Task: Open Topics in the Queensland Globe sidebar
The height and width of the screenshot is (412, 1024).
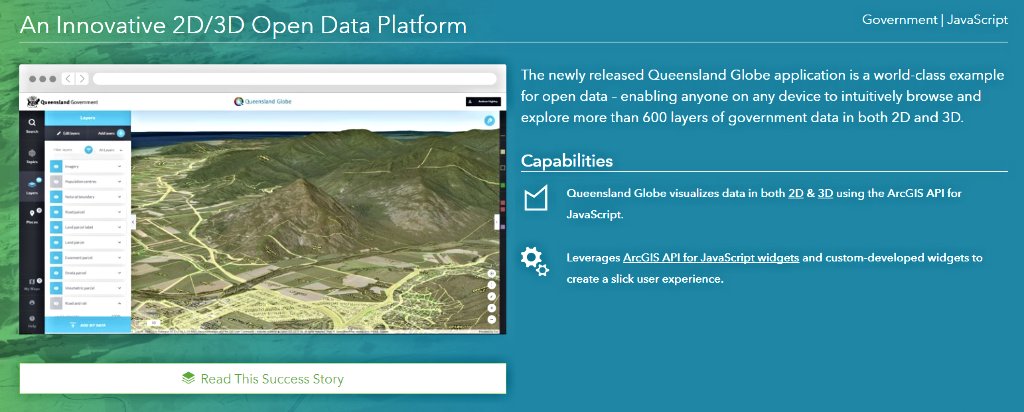Action: tap(32, 156)
